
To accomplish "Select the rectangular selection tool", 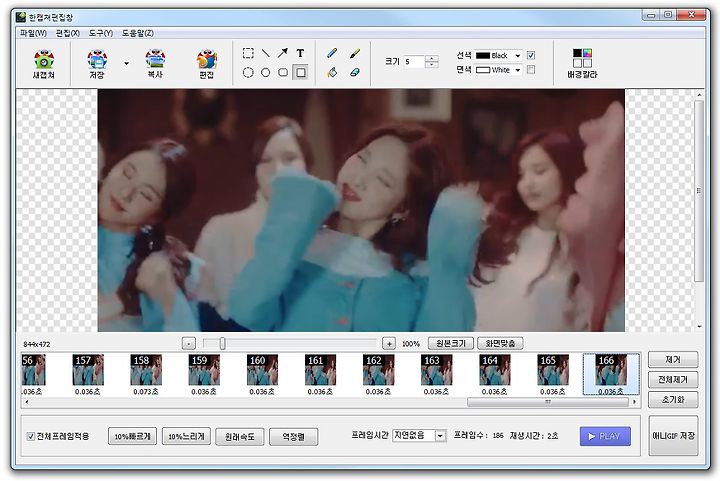I will pyautogui.click(x=248, y=53).
